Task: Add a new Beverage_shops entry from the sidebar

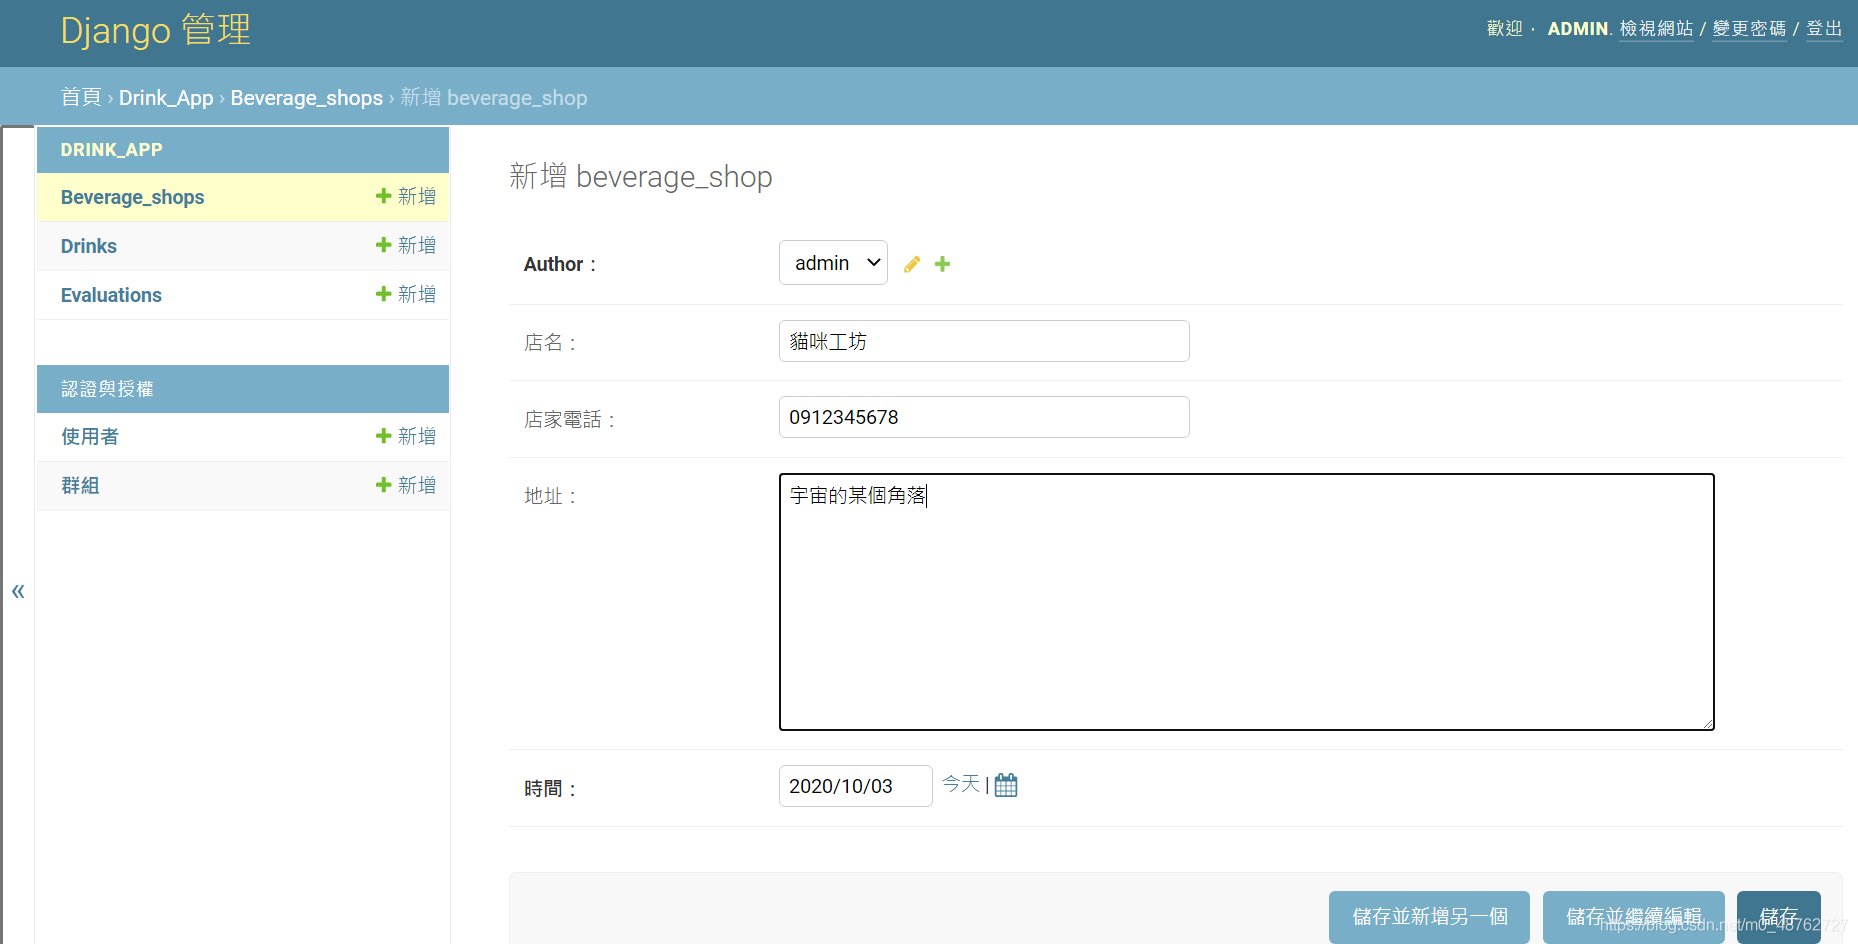Action: pos(406,196)
